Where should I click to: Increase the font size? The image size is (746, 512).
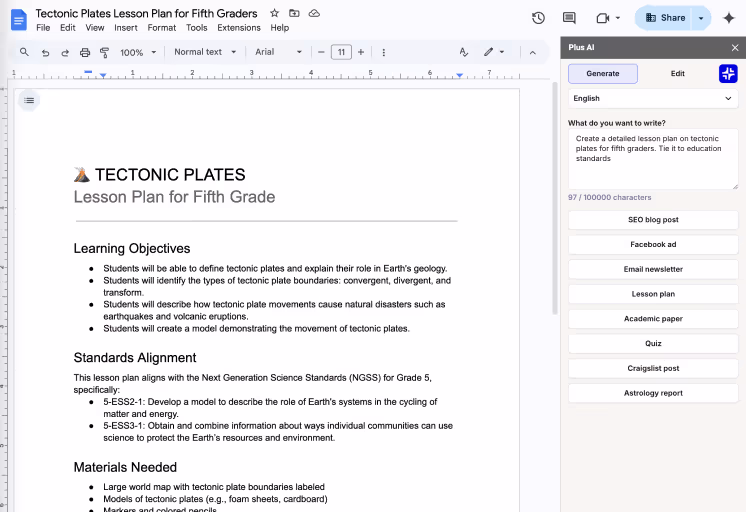pyautogui.click(x=361, y=52)
